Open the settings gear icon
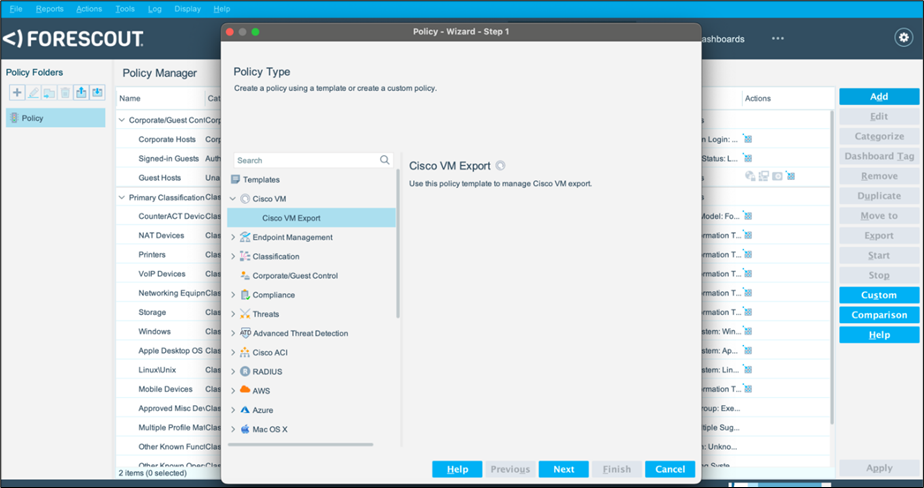 pos(903,38)
